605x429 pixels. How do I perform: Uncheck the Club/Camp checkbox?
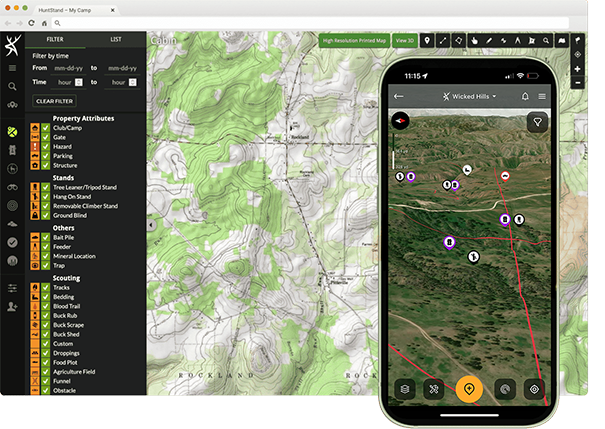tap(46, 128)
